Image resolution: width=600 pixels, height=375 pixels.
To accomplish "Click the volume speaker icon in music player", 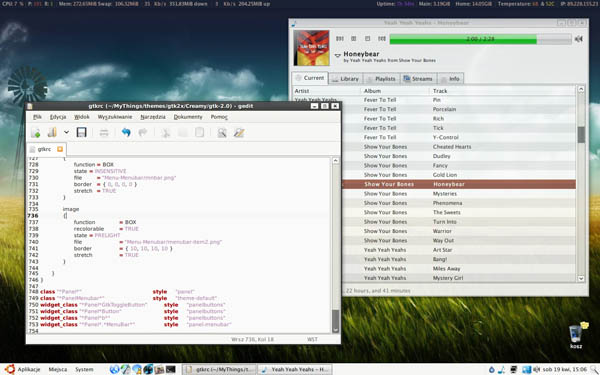I will tap(579, 39).
